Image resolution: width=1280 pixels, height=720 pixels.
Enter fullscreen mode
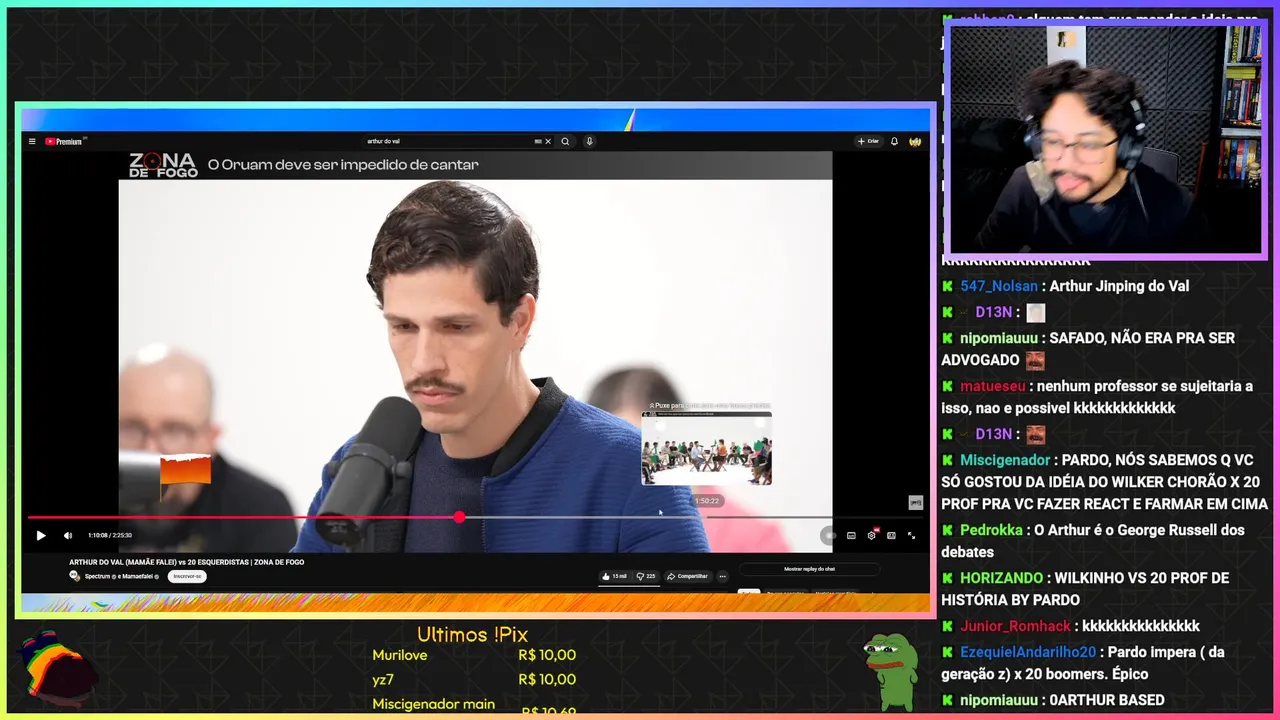tap(911, 535)
